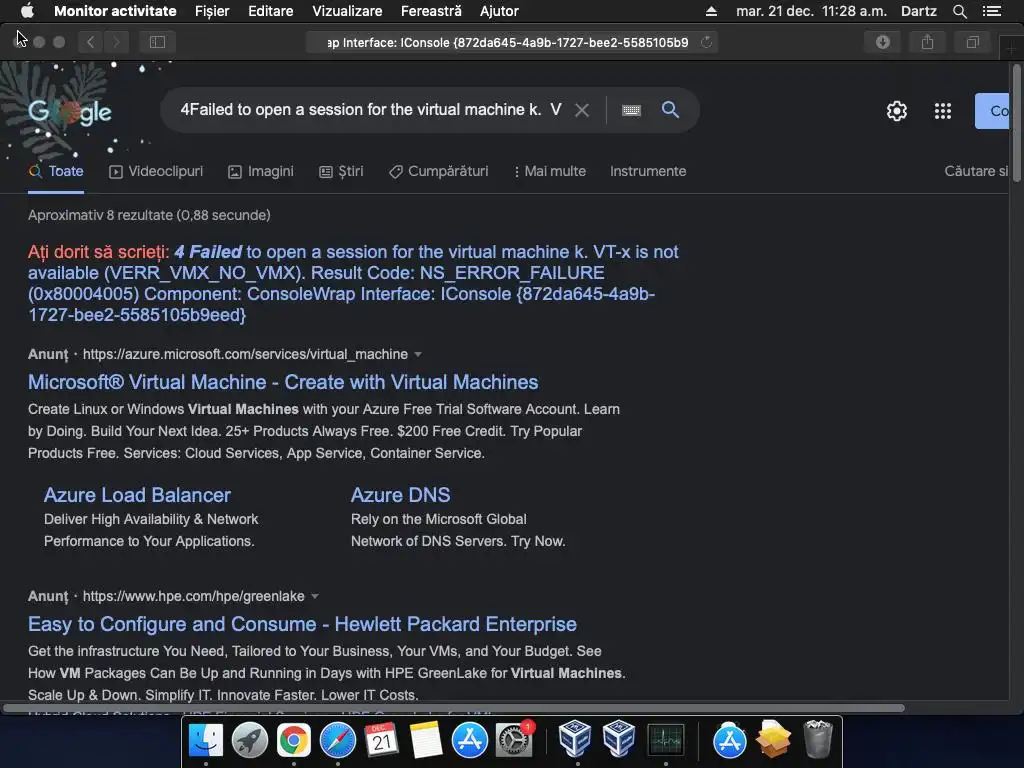The height and width of the screenshot is (768, 1024).
Task: Switch to Cumpărături tab
Action: pos(438,172)
